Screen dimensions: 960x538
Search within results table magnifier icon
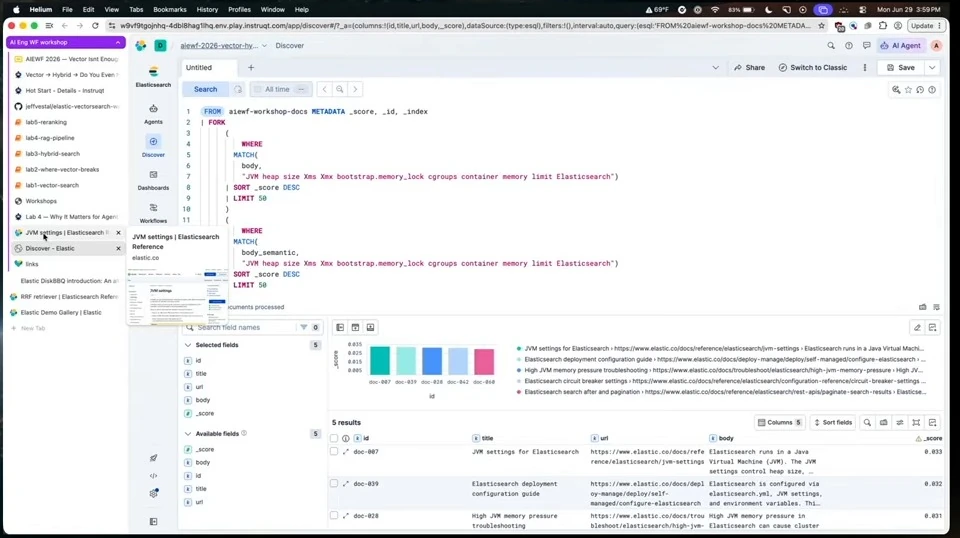coord(867,422)
